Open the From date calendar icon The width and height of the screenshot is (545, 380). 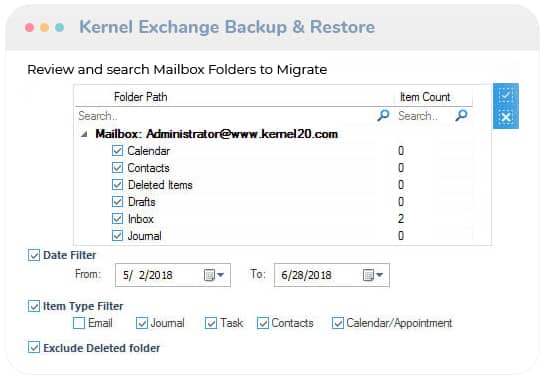tap(210, 275)
